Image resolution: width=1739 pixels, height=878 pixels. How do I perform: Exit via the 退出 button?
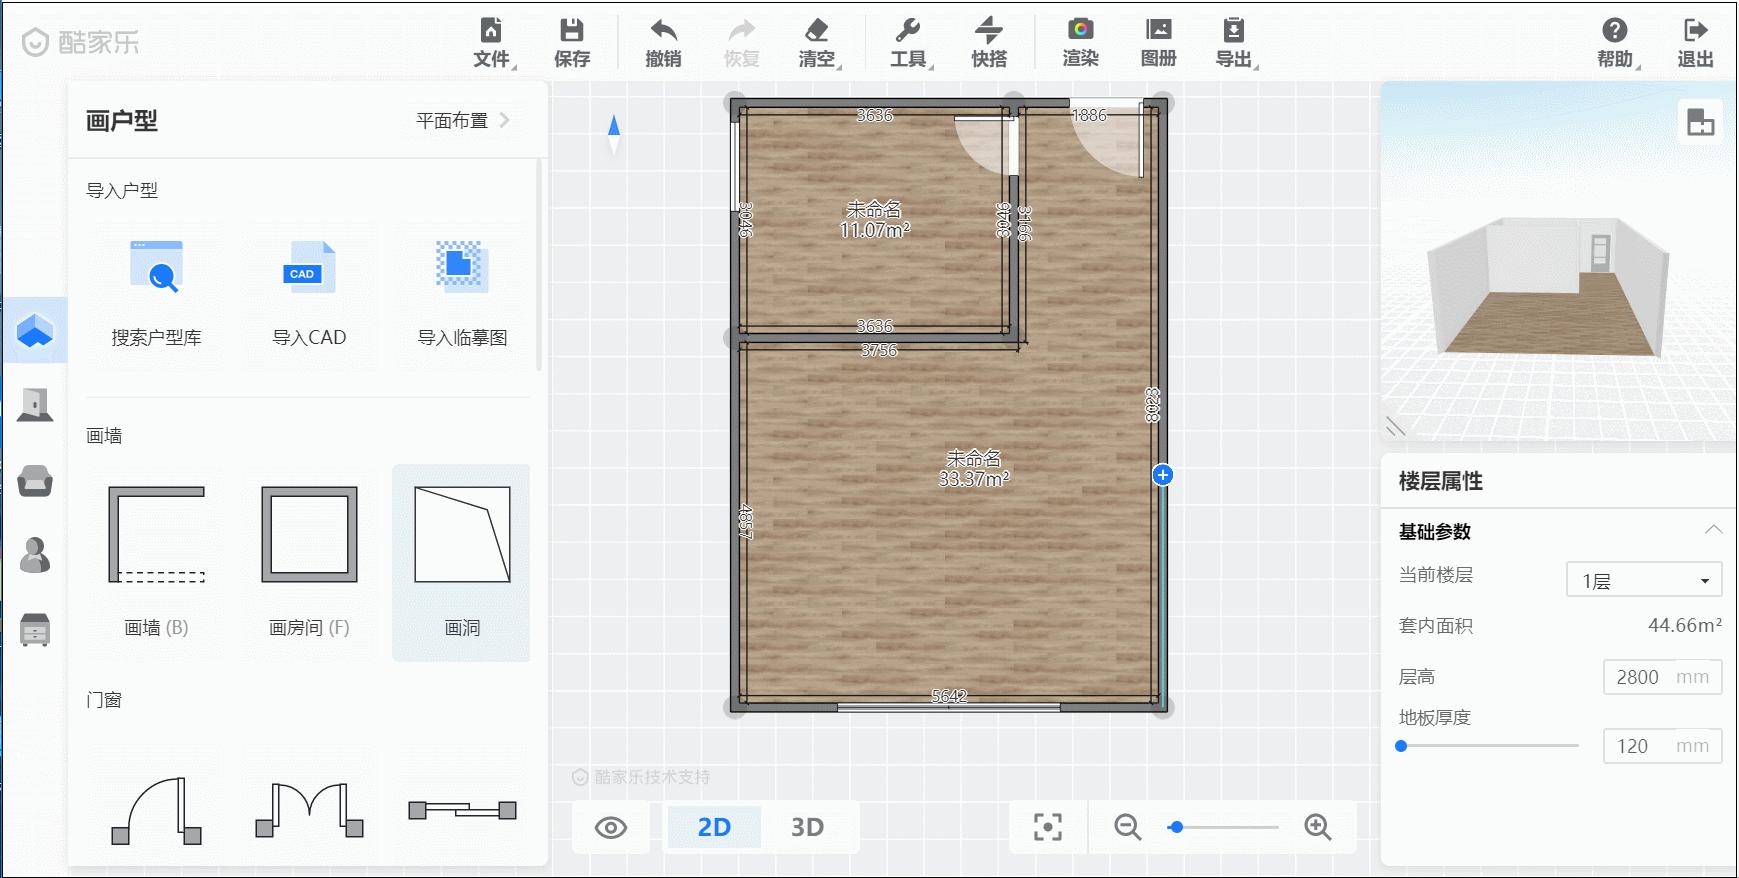[x=1695, y=42]
